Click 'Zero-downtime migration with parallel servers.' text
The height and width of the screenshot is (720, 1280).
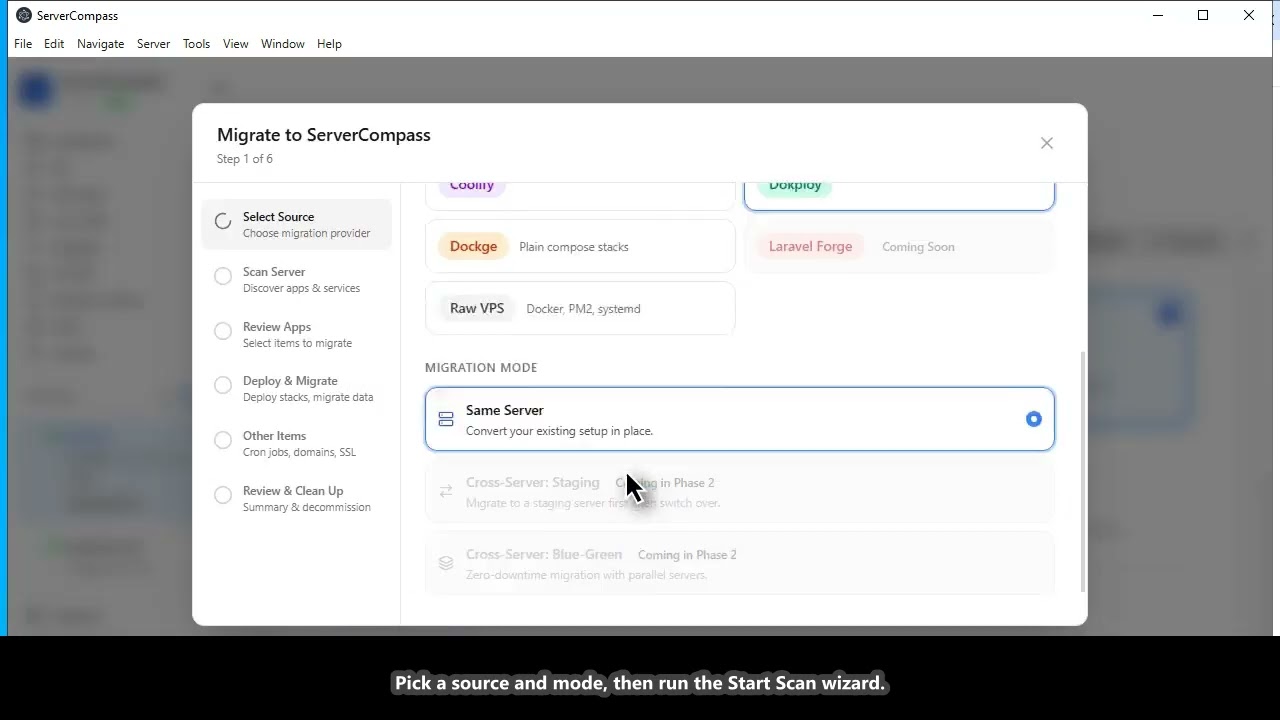point(586,575)
